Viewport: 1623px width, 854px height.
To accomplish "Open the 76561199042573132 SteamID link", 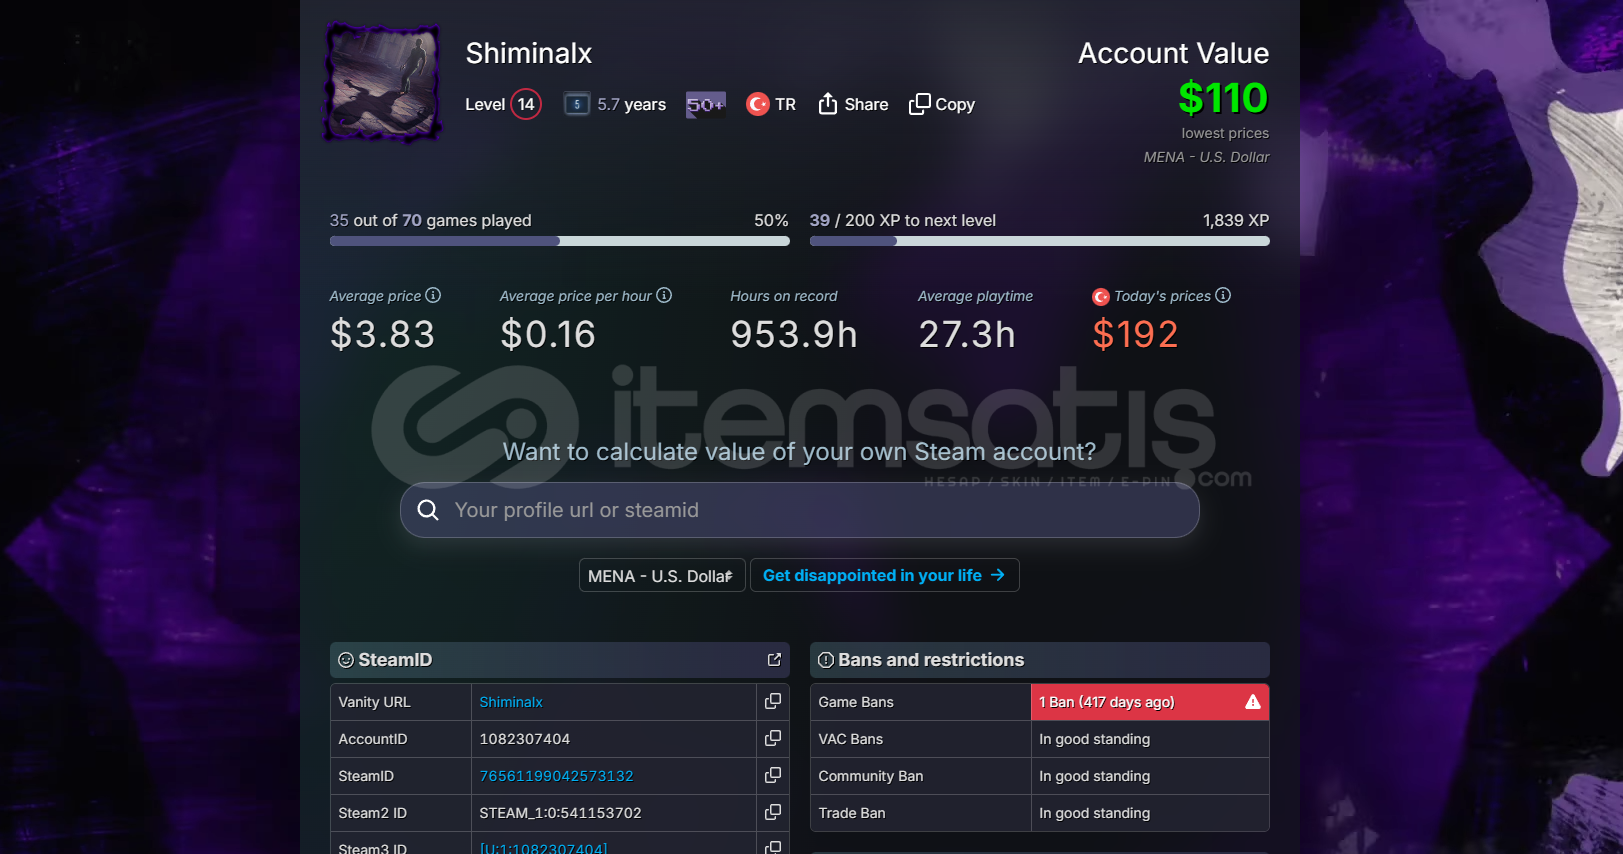I will pyautogui.click(x=556, y=776).
